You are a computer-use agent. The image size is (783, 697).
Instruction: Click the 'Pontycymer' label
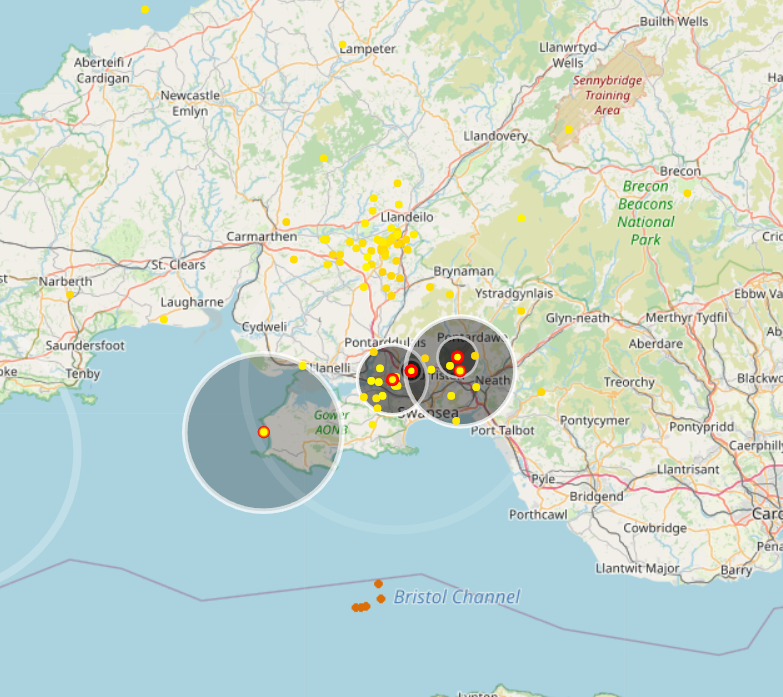click(x=594, y=420)
